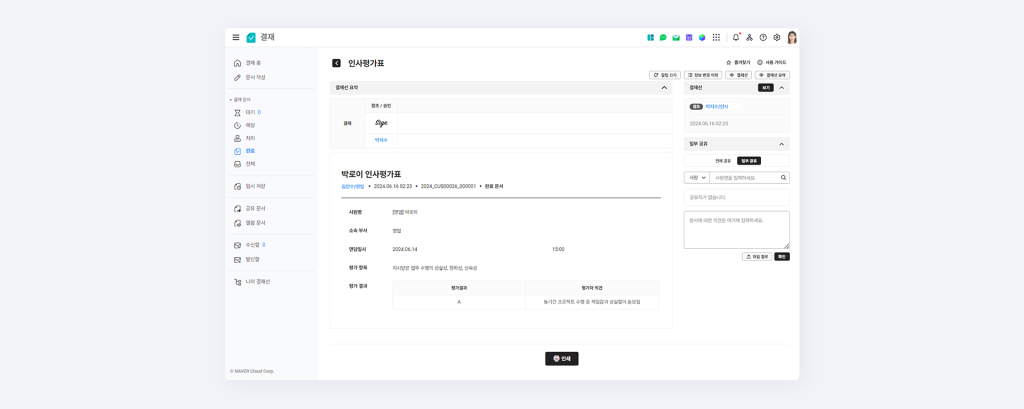Select the 일부 공유 toggle option

(749, 161)
